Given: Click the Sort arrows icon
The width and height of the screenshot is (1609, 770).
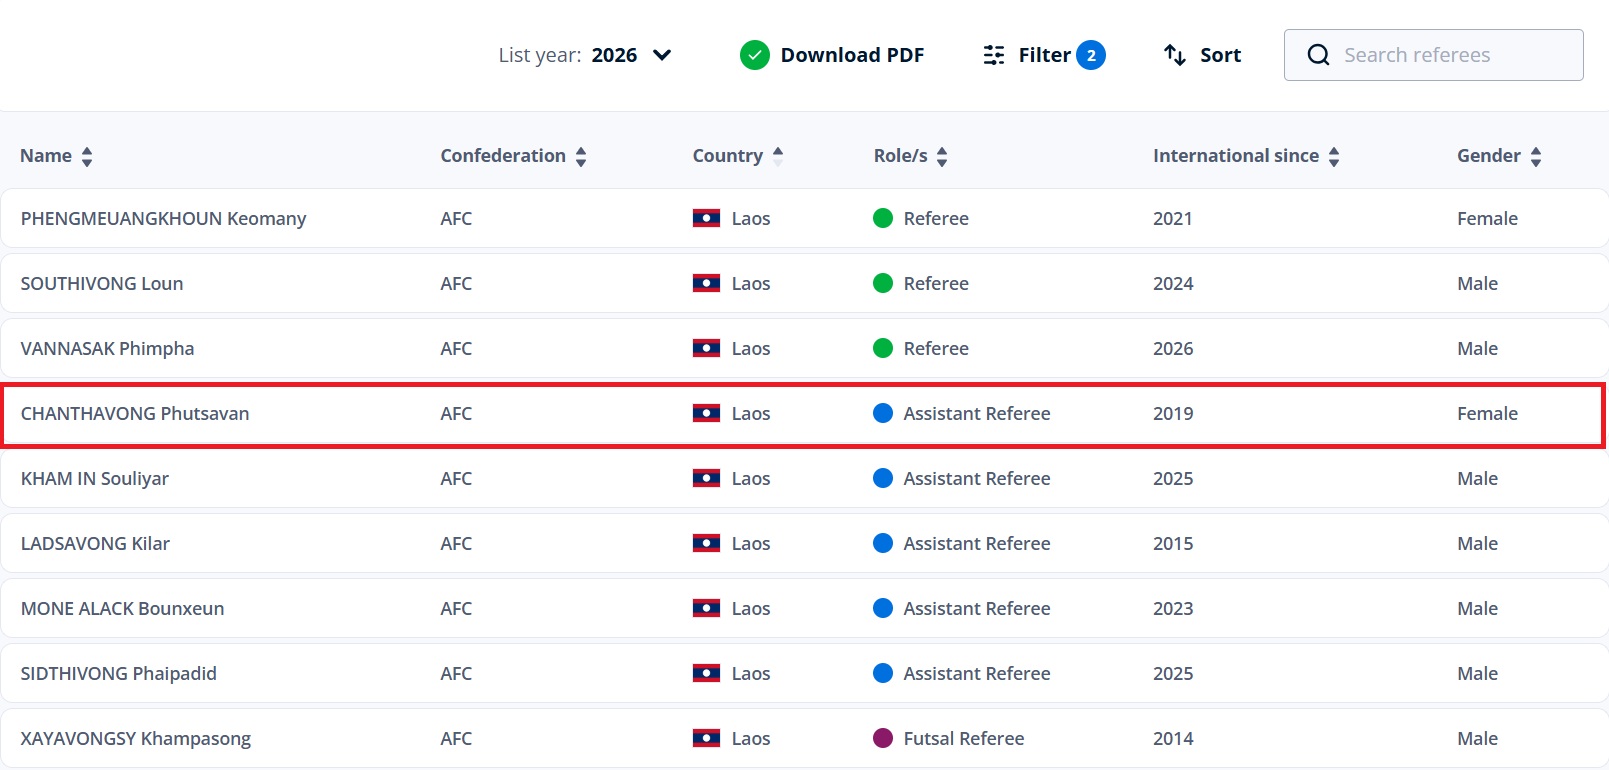Looking at the screenshot, I should tap(1175, 55).
